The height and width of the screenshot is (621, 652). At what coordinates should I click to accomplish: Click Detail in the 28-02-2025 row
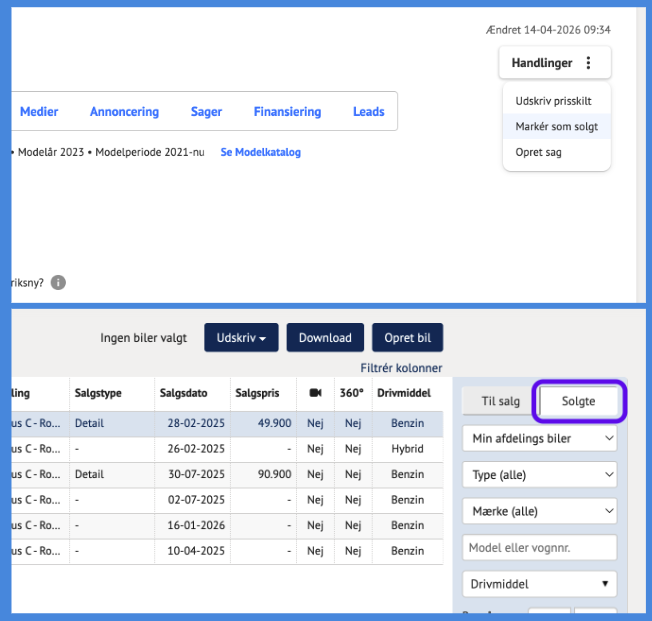[x=89, y=423]
